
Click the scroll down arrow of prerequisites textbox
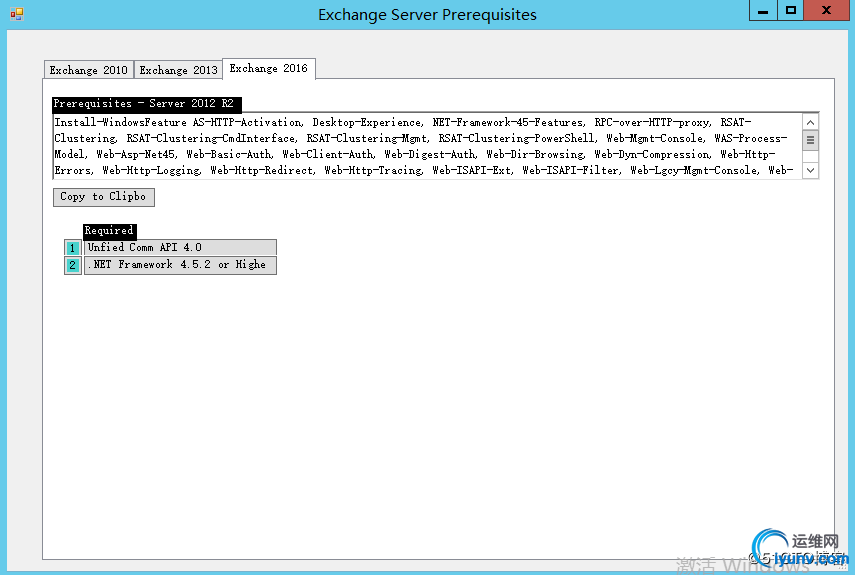coord(810,170)
